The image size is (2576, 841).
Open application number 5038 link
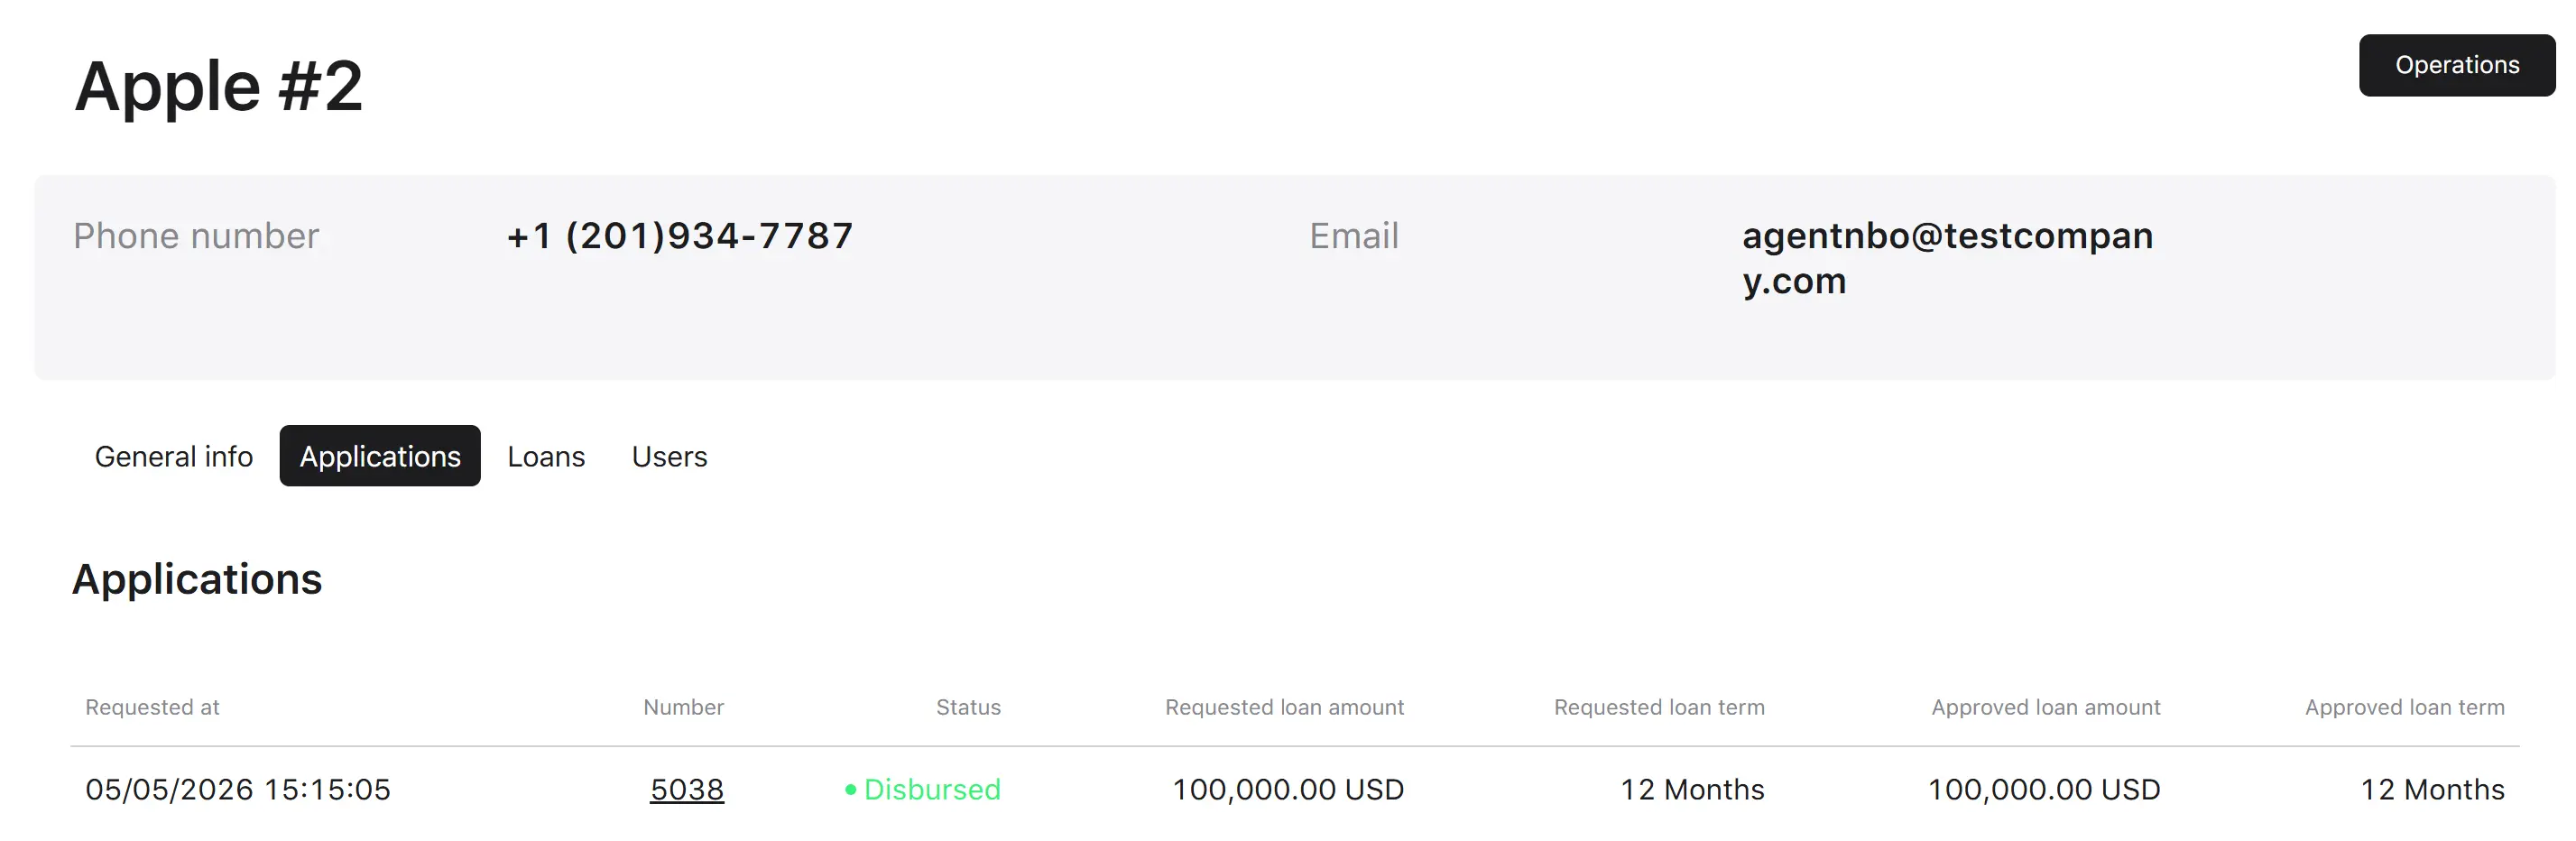click(x=687, y=789)
